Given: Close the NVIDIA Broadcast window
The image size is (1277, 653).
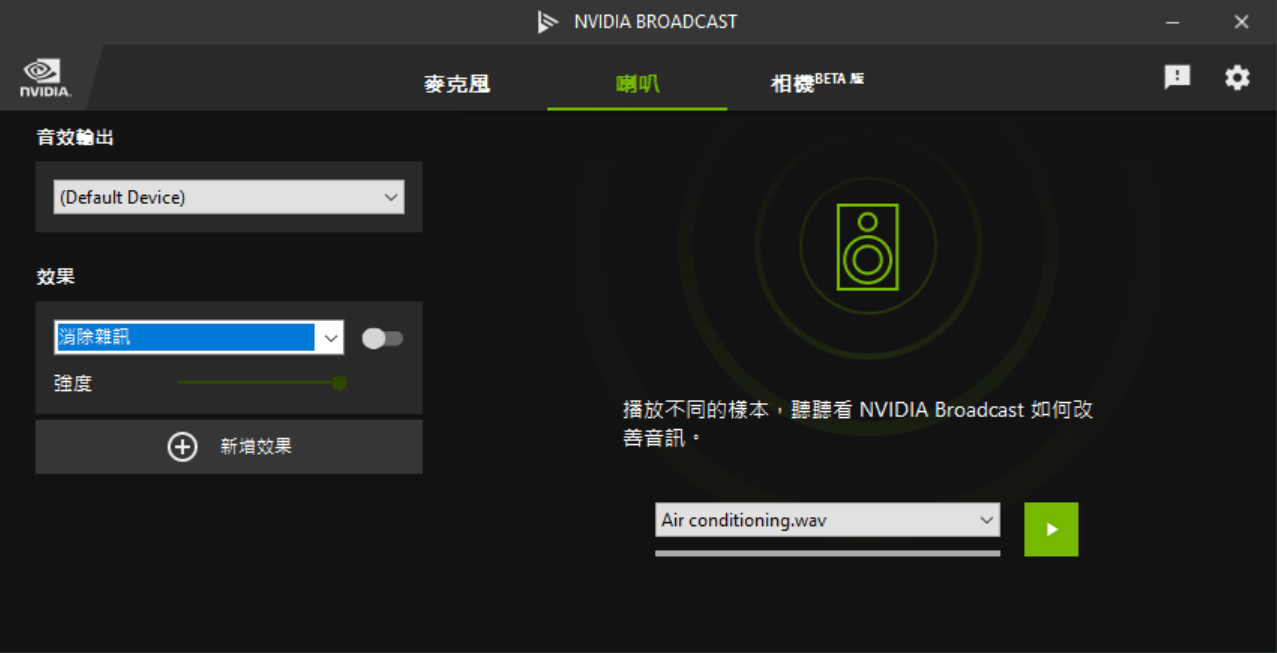Looking at the screenshot, I should 1241,22.
